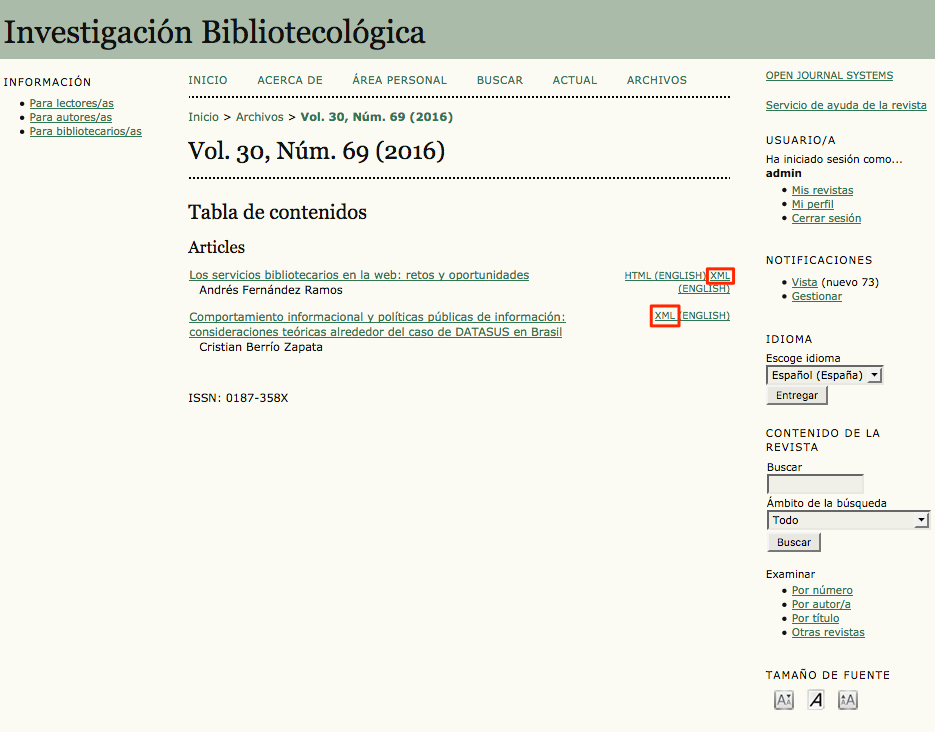Image resolution: width=935 pixels, height=732 pixels.
Task: Select the ACTUAL issue tab
Action: (x=575, y=80)
